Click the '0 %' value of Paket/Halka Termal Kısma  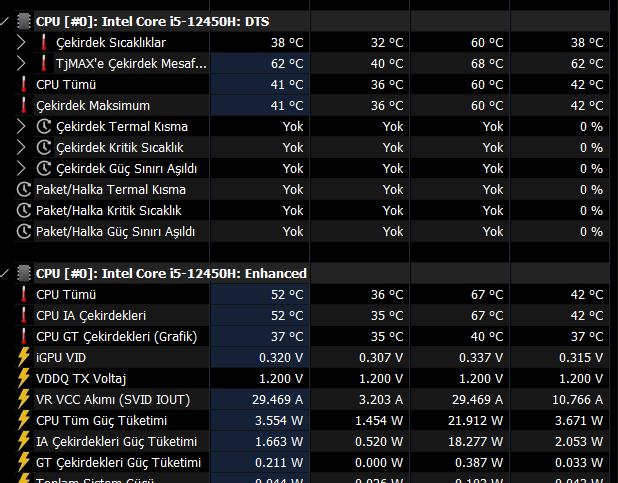click(591, 190)
